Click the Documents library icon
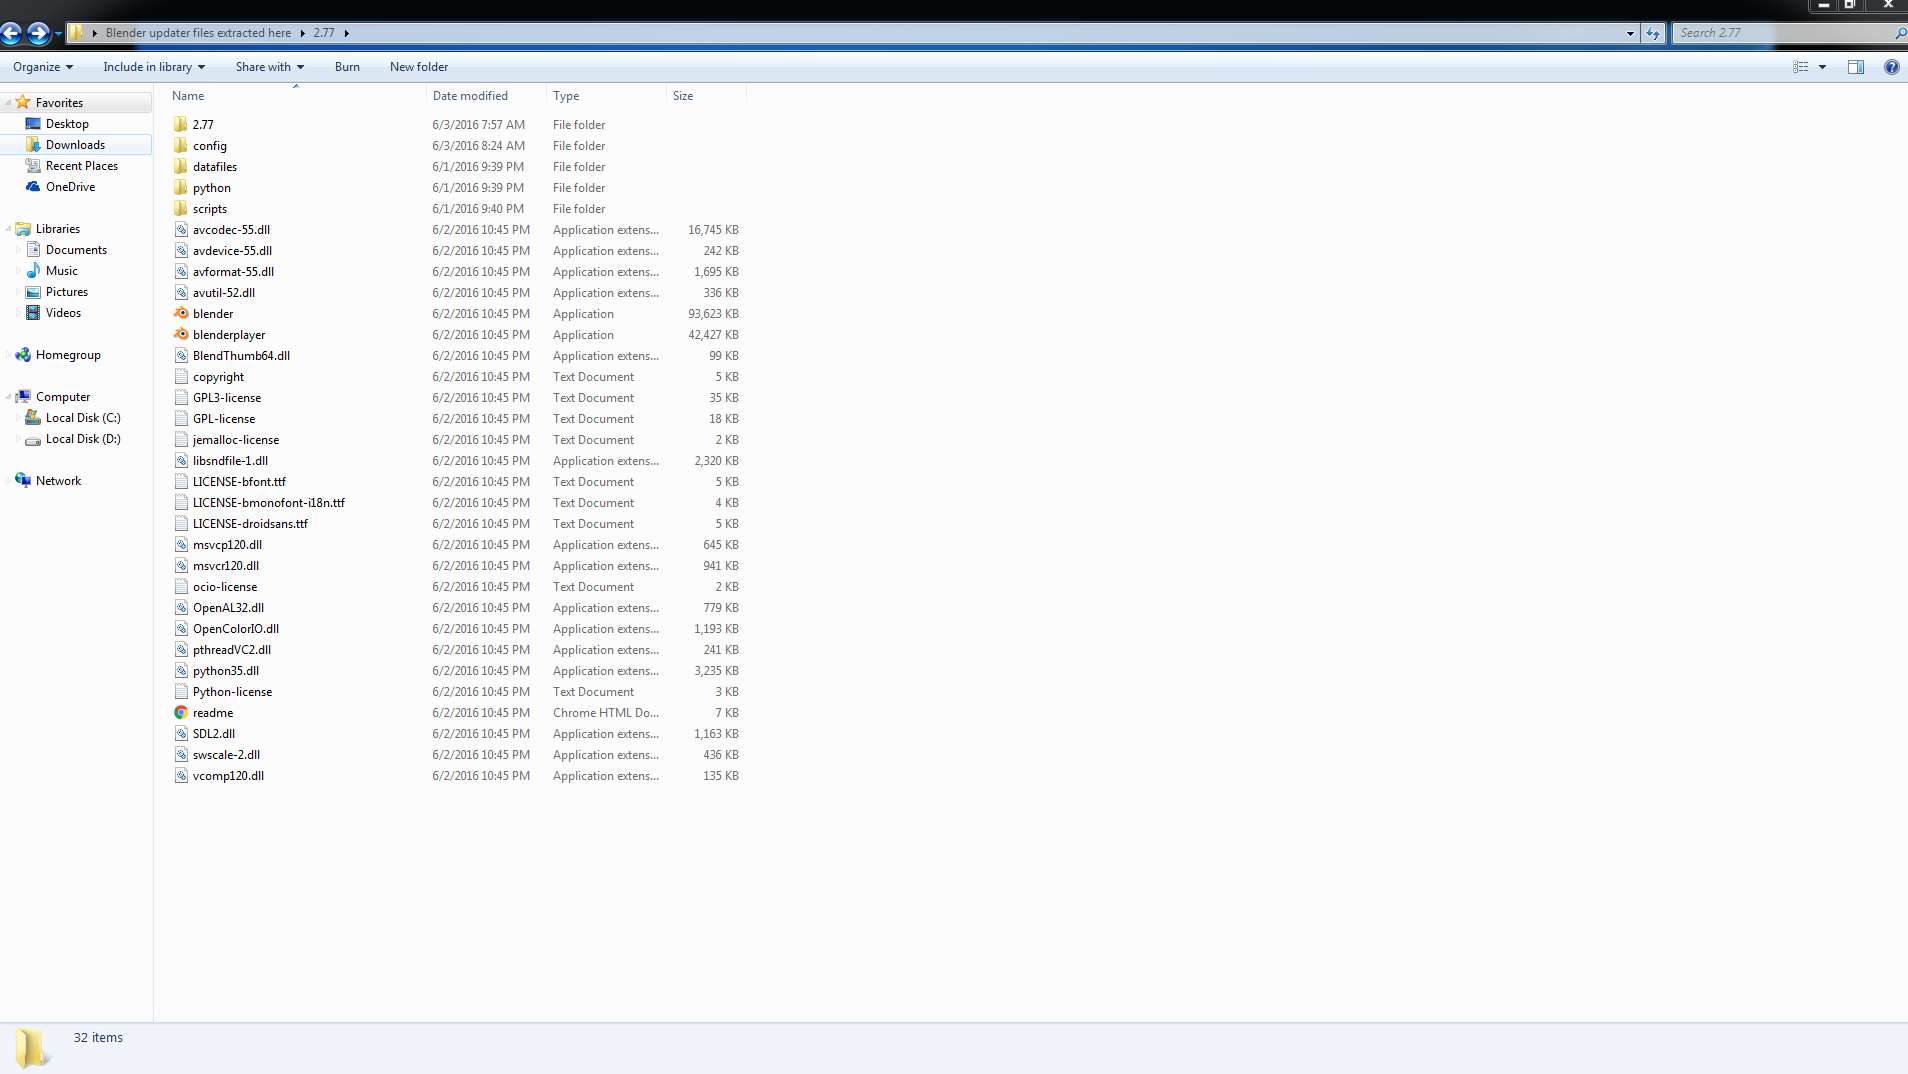The width and height of the screenshot is (1908, 1074). point(33,250)
